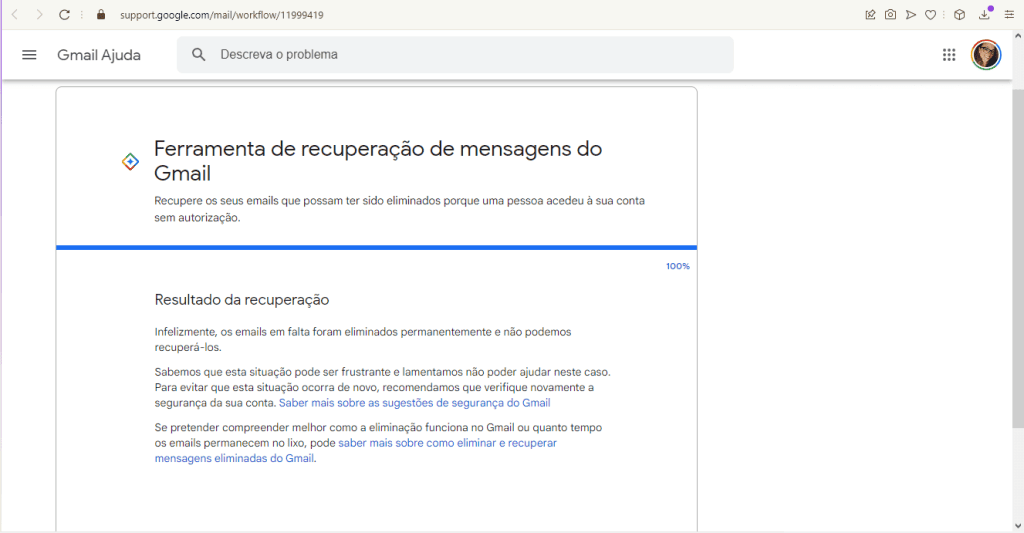Click the blue recovery progress bar

coord(376,248)
